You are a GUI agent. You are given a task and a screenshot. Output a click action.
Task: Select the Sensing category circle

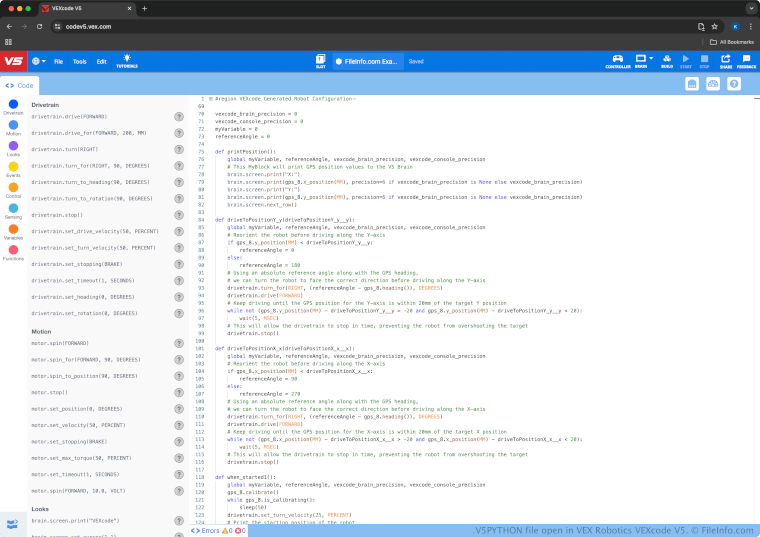[x=14, y=208]
